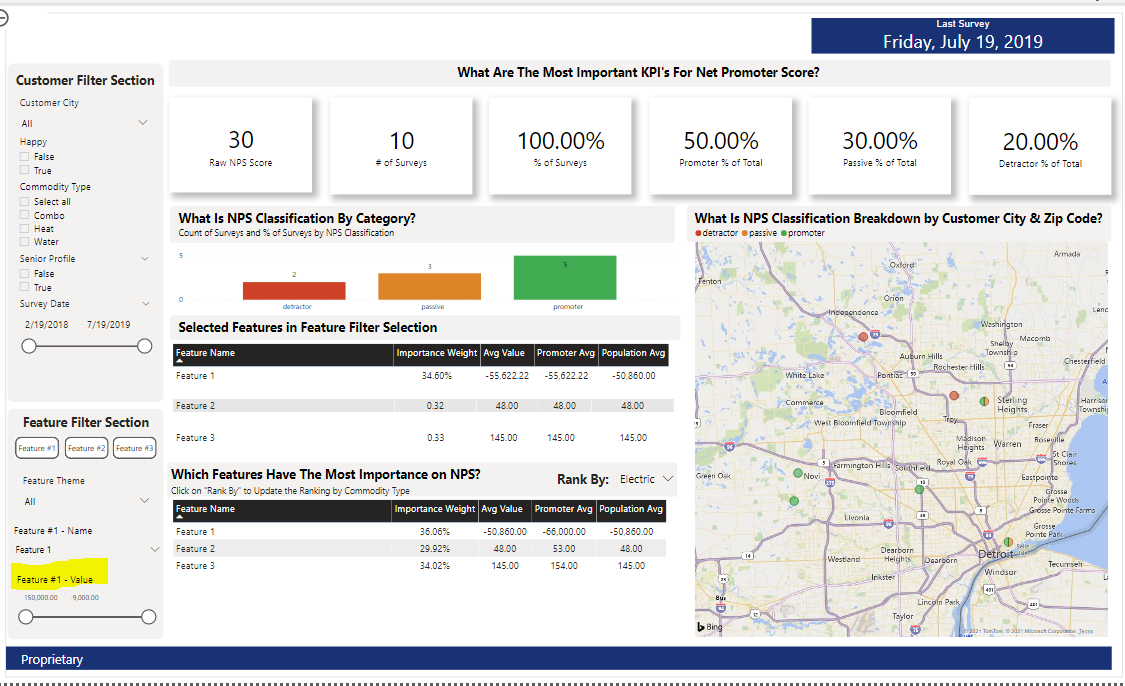Open the Customer City dropdown

85,123
